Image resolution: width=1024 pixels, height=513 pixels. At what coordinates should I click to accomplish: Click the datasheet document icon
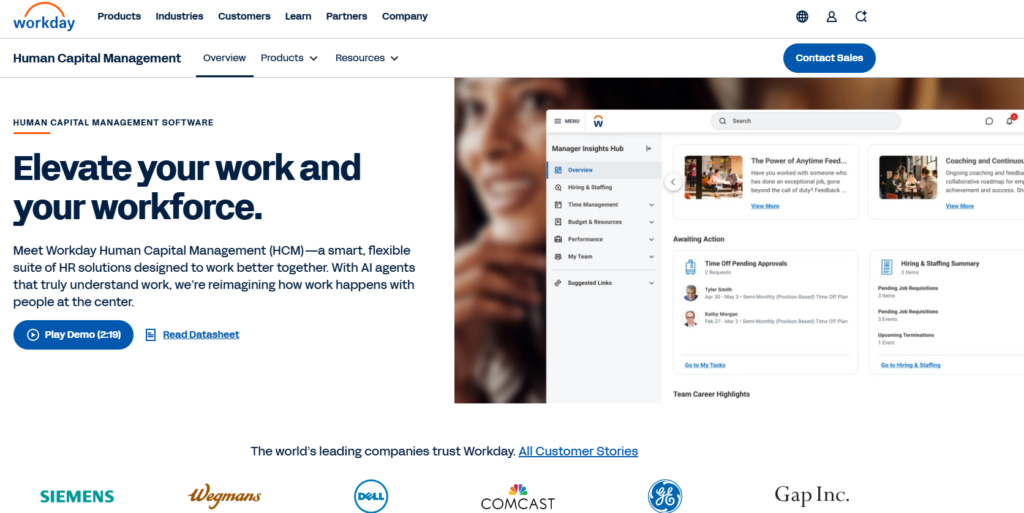(x=150, y=335)
